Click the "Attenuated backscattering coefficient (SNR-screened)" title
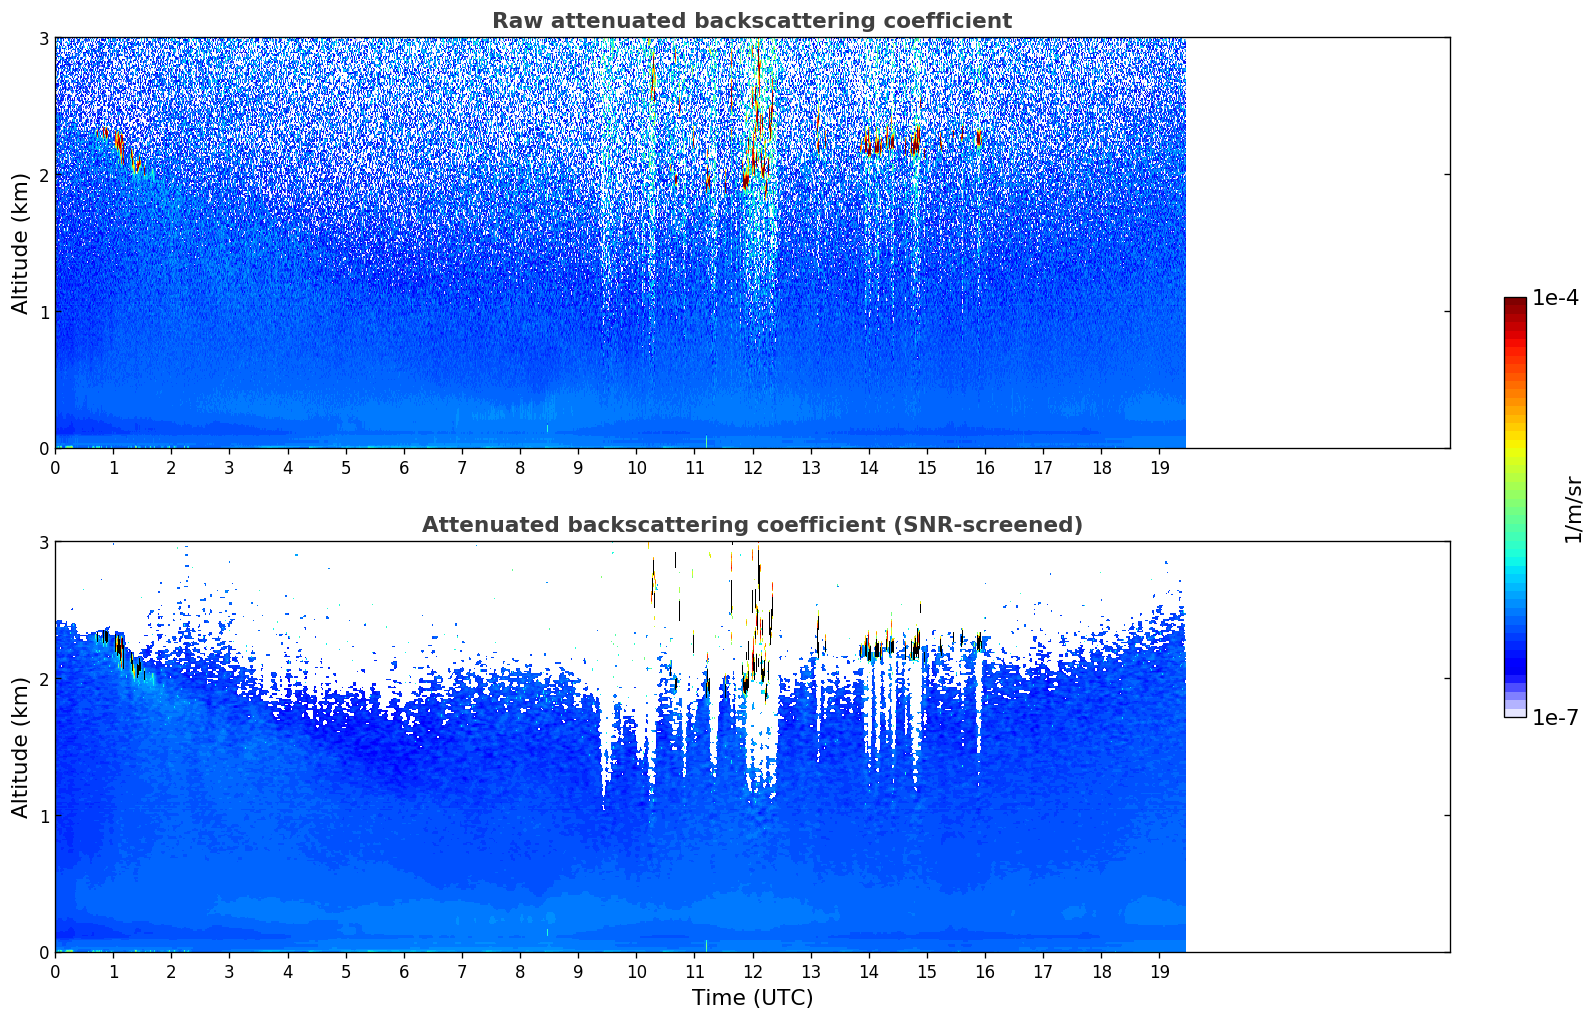 (x=752, y=525)
